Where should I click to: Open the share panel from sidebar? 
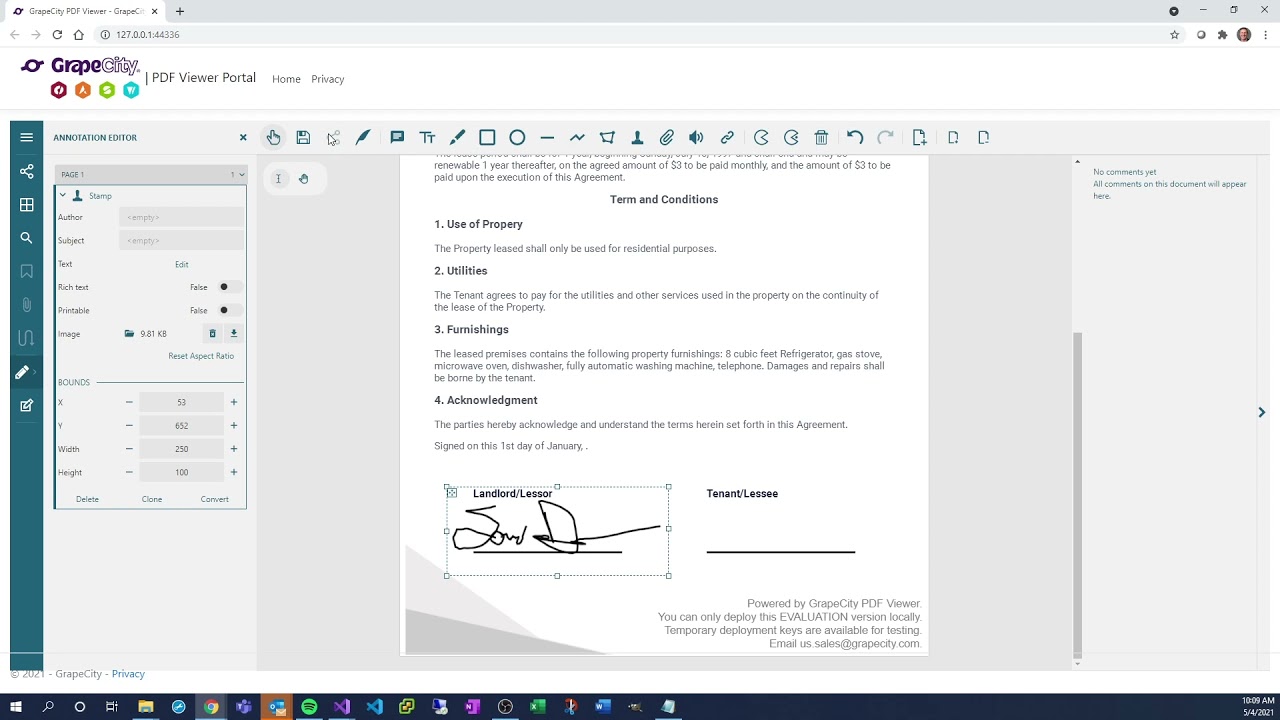click(x=27, y=171)
